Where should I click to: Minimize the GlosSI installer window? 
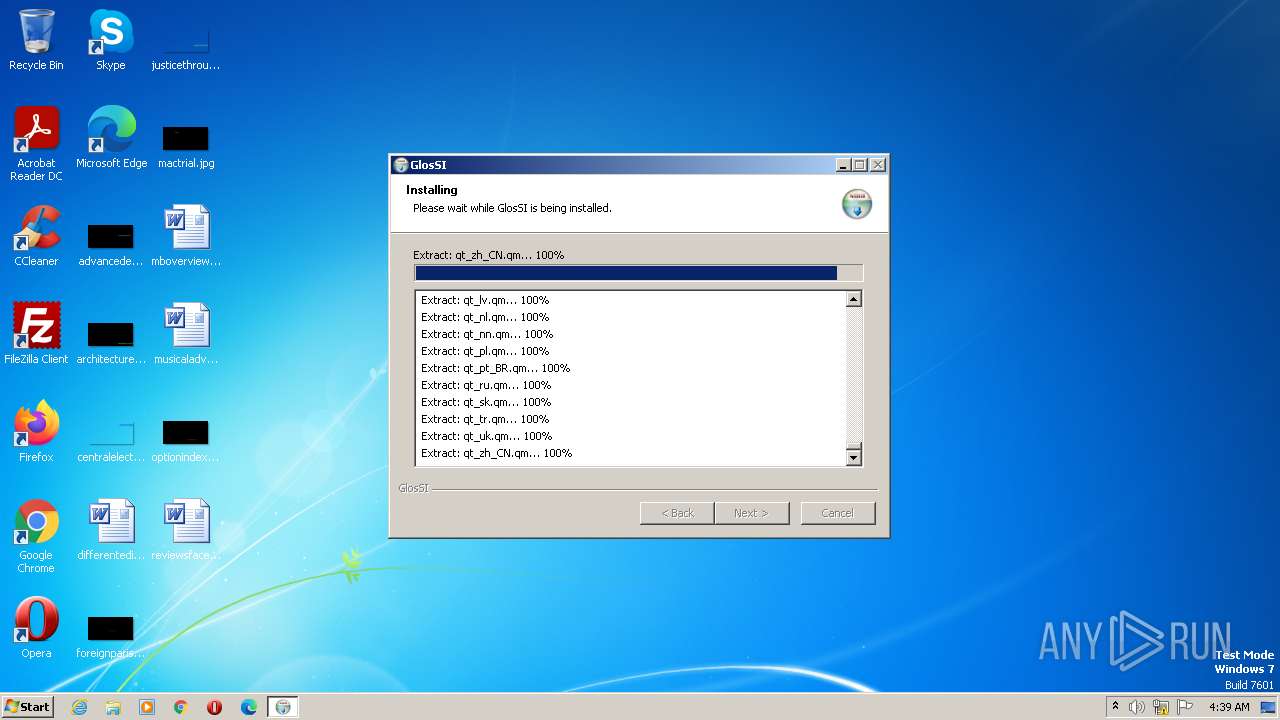pos(843,165)
